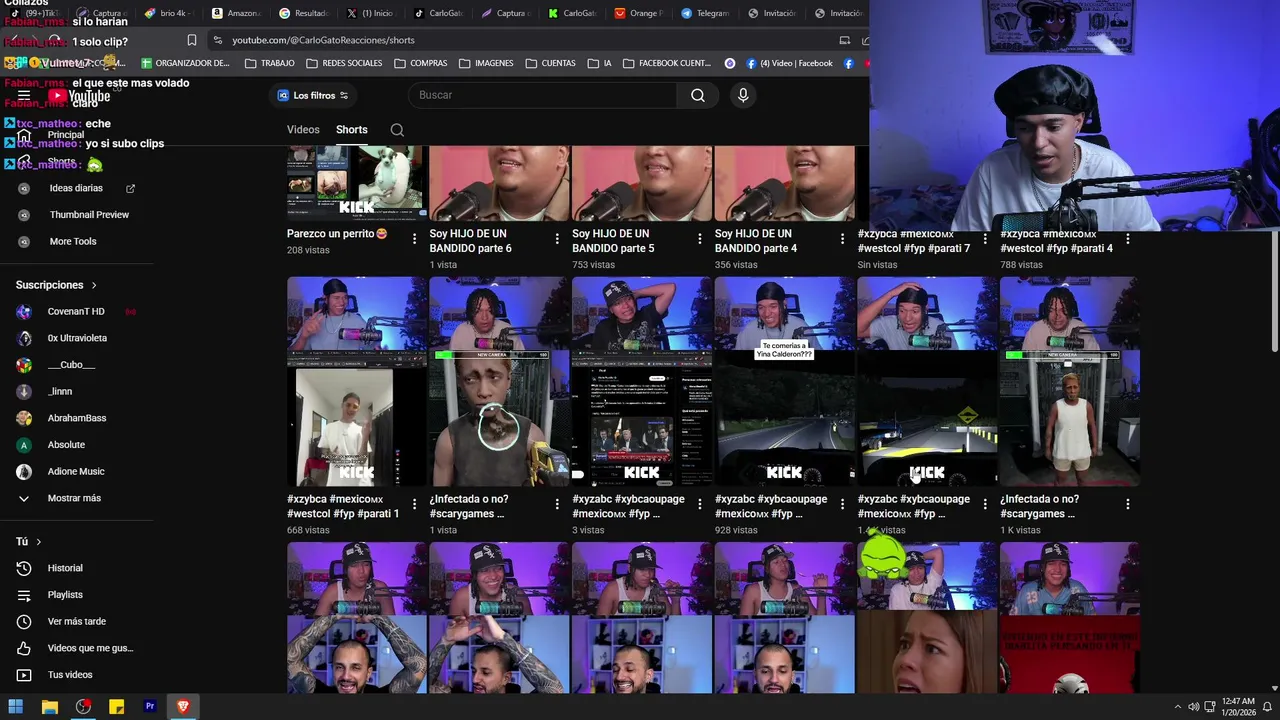Open ORGANIZADOR DE... bookmark
Image resolution: width=1280 pixels, height=720 pixels.
pyautogui.click(x=186, y=63)
